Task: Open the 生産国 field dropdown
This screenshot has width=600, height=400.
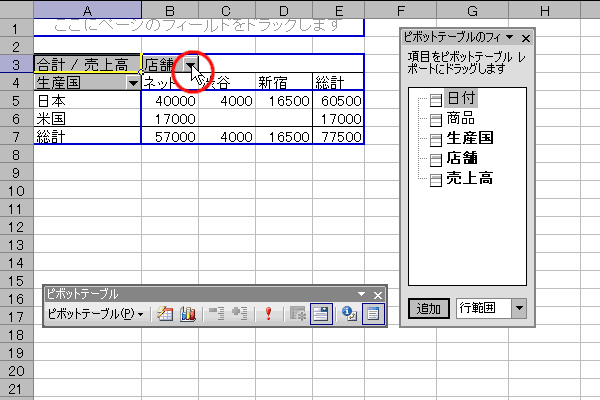Action: [x=133, y=83]
